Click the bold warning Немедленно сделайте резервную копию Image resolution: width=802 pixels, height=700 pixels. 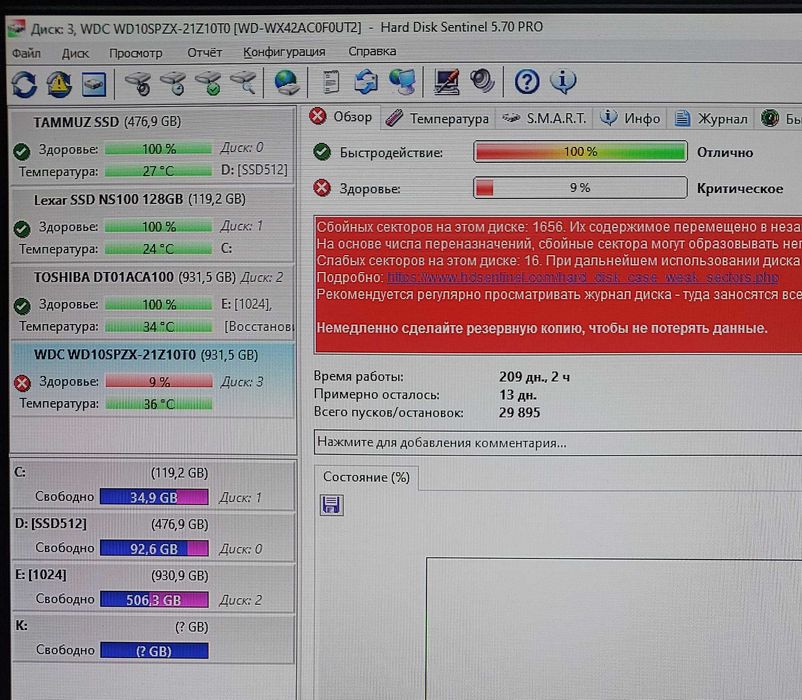(542, 328)
